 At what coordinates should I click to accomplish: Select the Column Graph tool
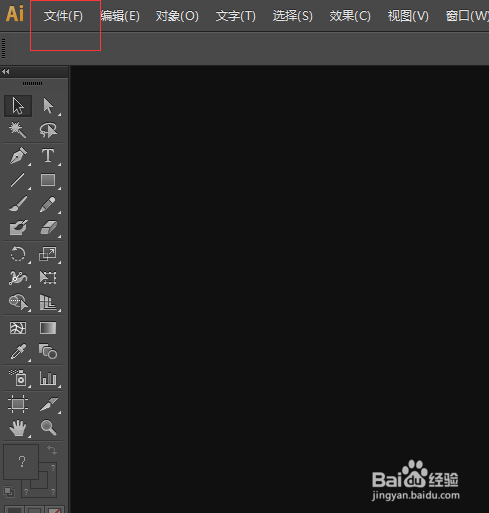(x=48, y=378)
